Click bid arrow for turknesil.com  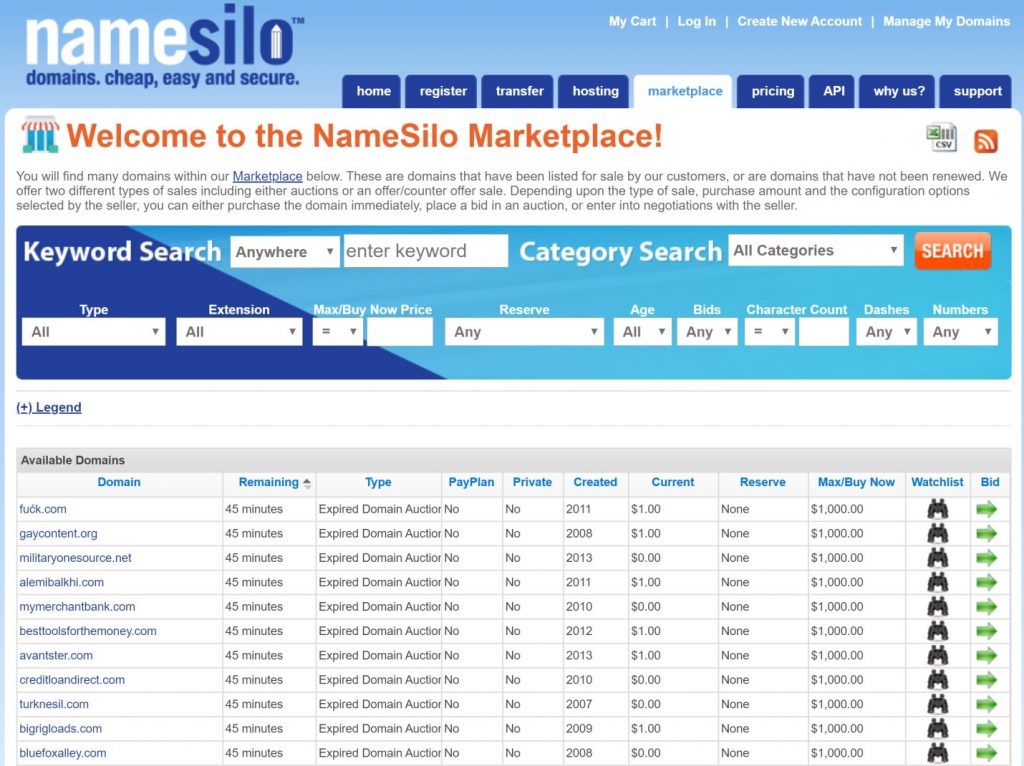pos(987,704)
